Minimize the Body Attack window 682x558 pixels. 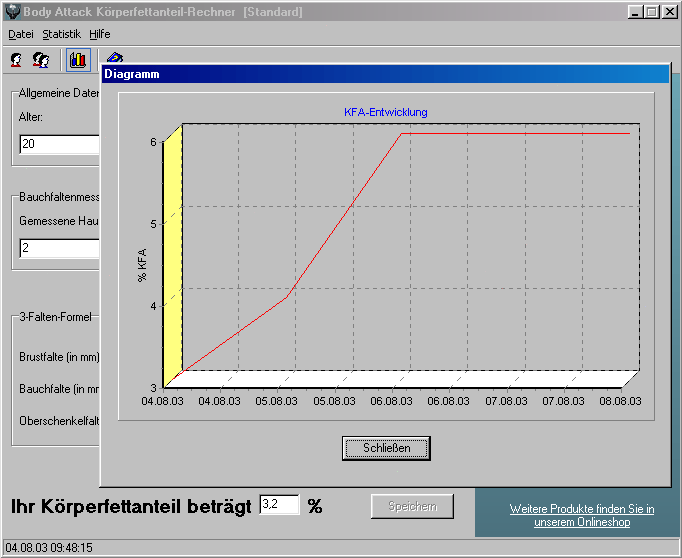tap(636, 11)
